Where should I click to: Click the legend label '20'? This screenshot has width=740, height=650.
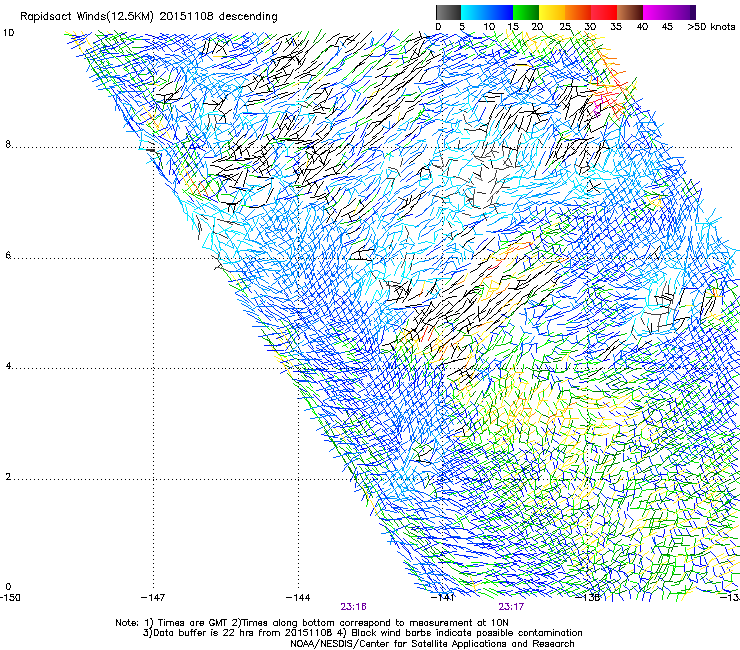click(x=537, y=27)
